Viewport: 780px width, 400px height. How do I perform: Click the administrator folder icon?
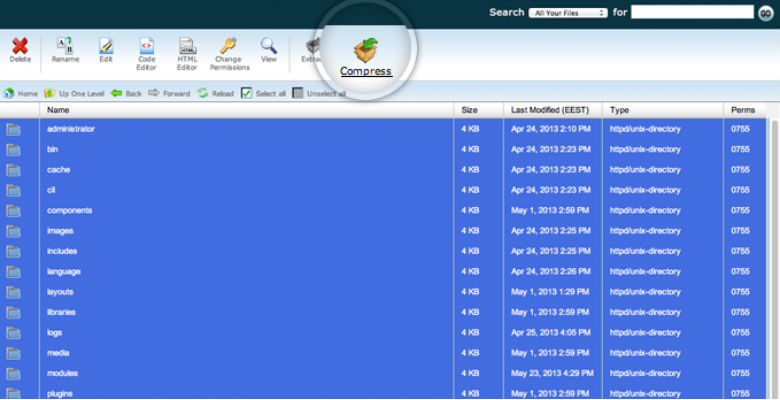[x=13, y=129]
